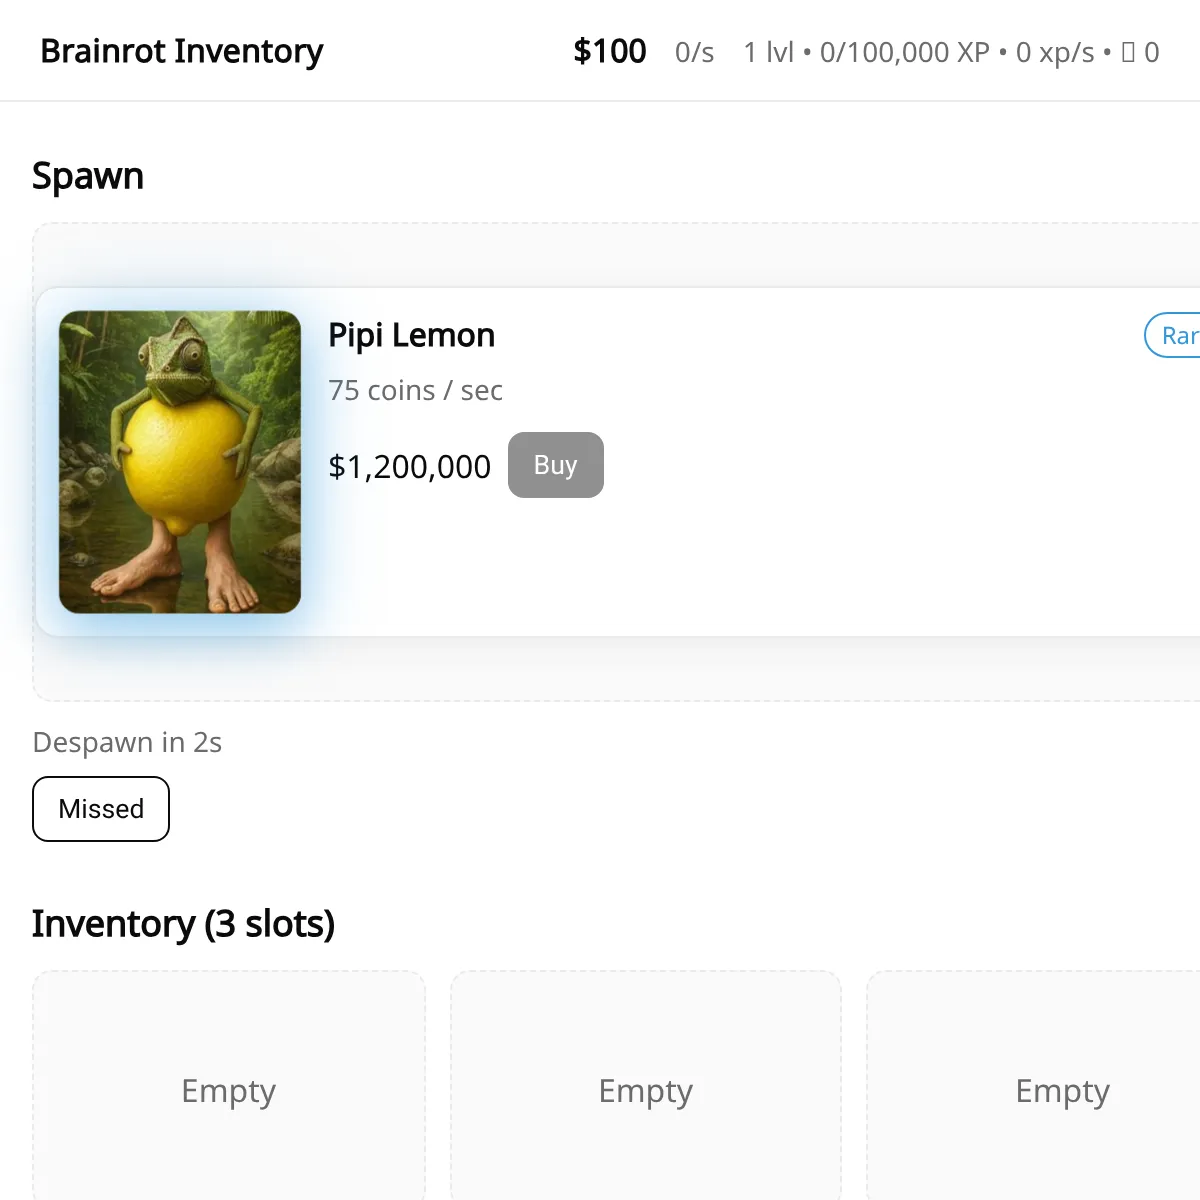This screenshot has width=1200, height=1200.
Task: Click the Missed button
Action: [x=101, y=809]
